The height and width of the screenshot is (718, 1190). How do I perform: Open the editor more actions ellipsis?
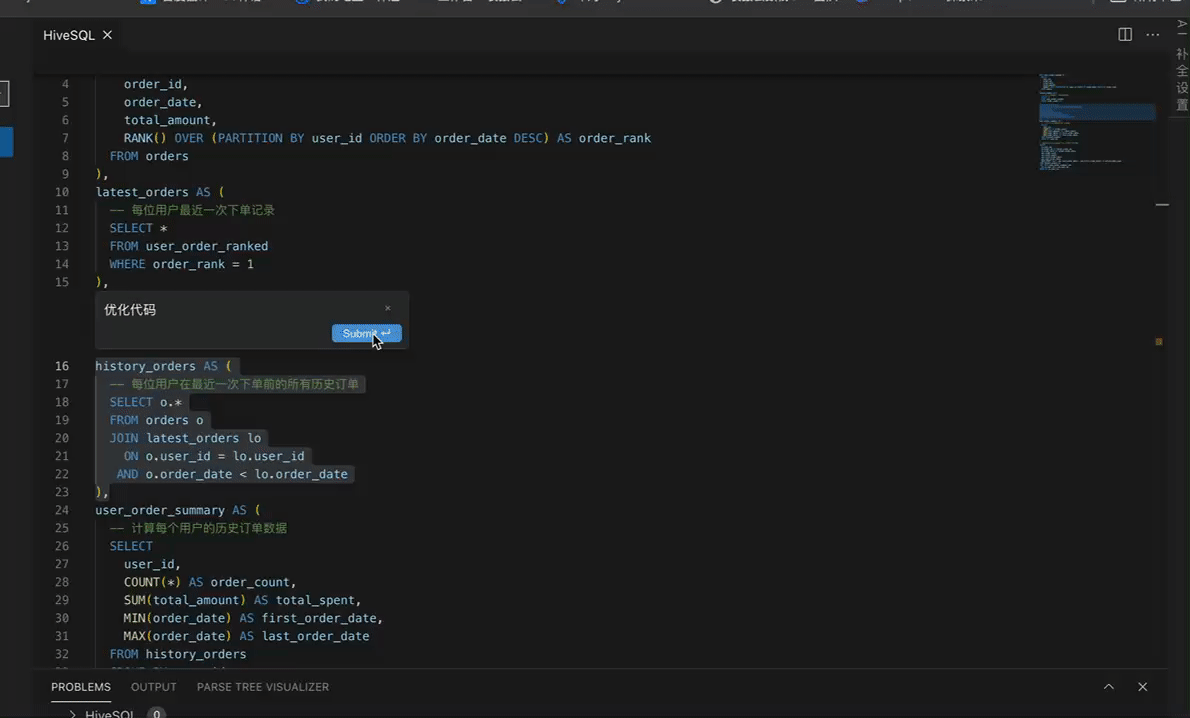pyautogui.click(x=1153, y=35)
